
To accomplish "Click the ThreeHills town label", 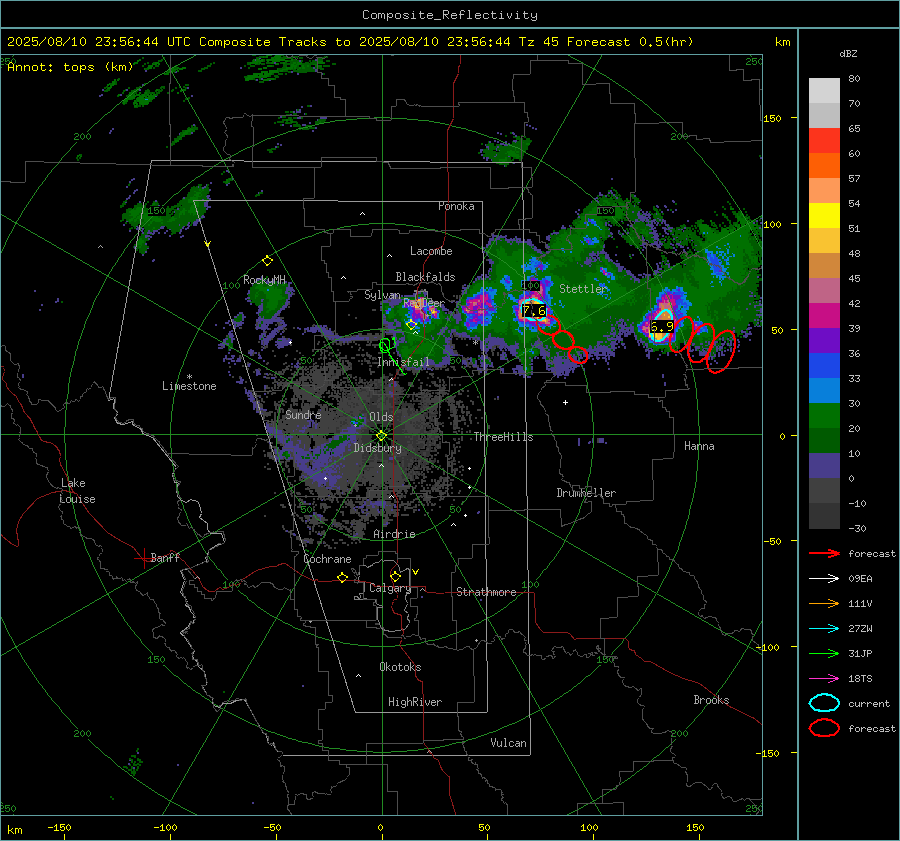I will click(x=503, y=437).
